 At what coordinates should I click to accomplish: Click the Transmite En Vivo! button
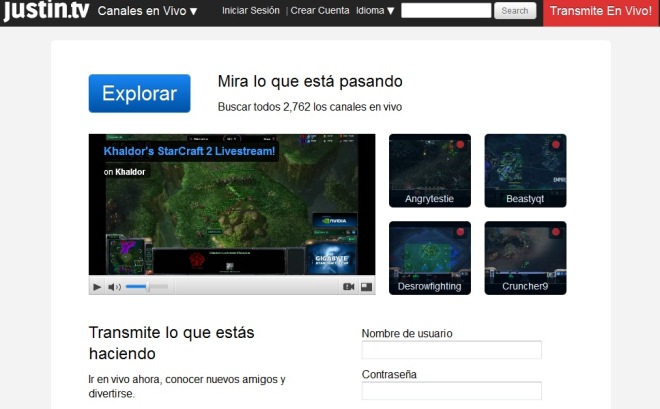601,12
